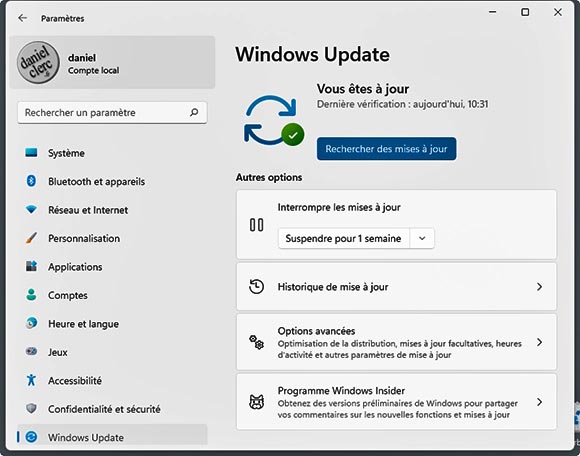Click the Confidentialité et sécurité shield icon
Image resolution: width=580 pixels, height=456 pixels.
(x=31, y=408)
